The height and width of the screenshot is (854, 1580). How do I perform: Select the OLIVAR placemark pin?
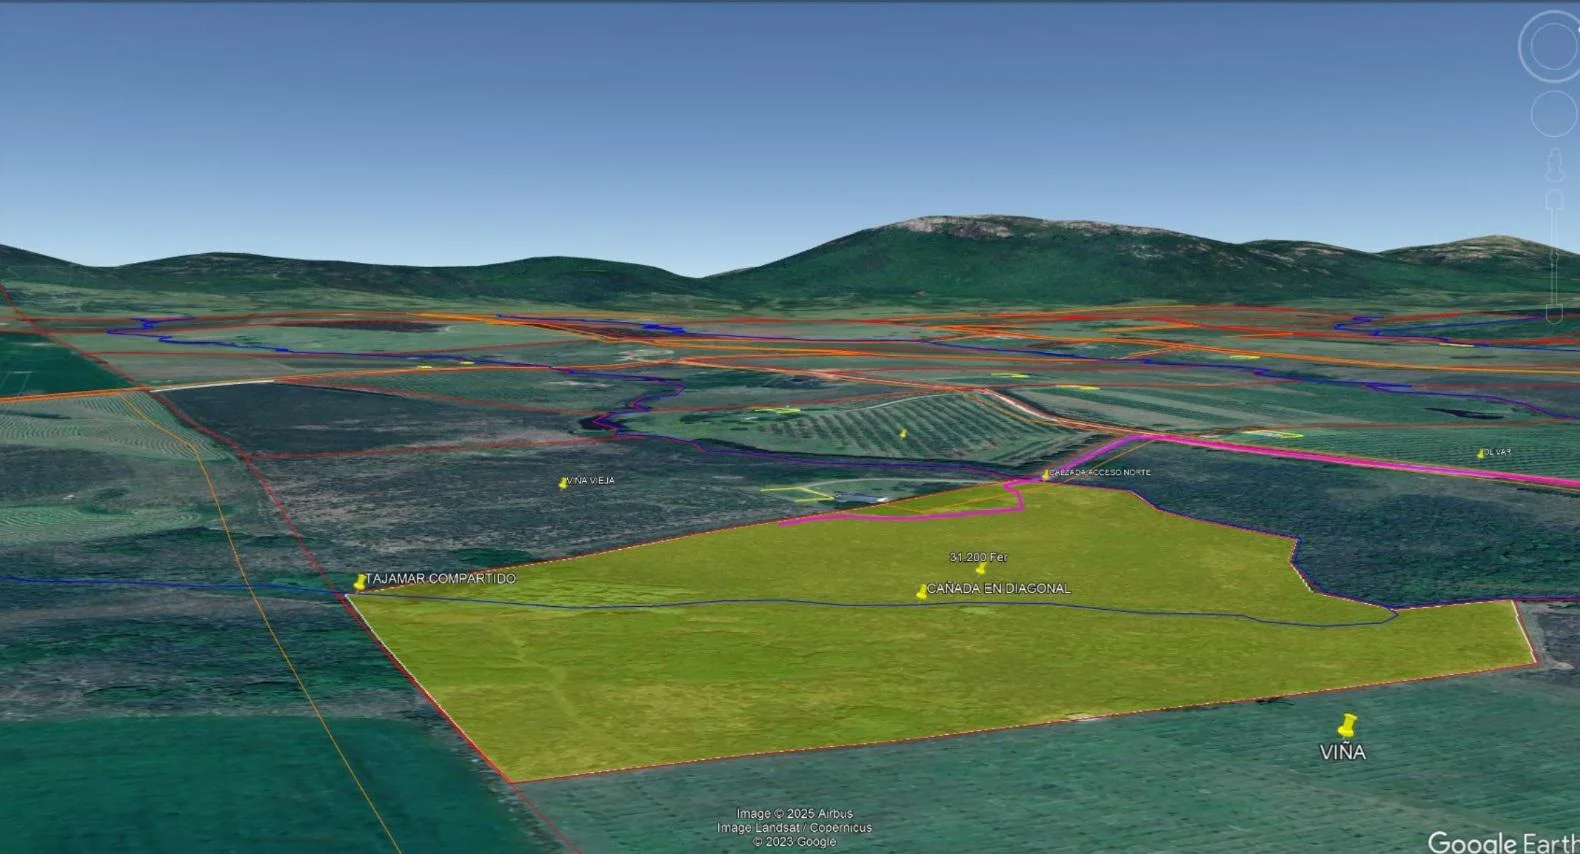pyautogui.click(x=1481, y=454)
